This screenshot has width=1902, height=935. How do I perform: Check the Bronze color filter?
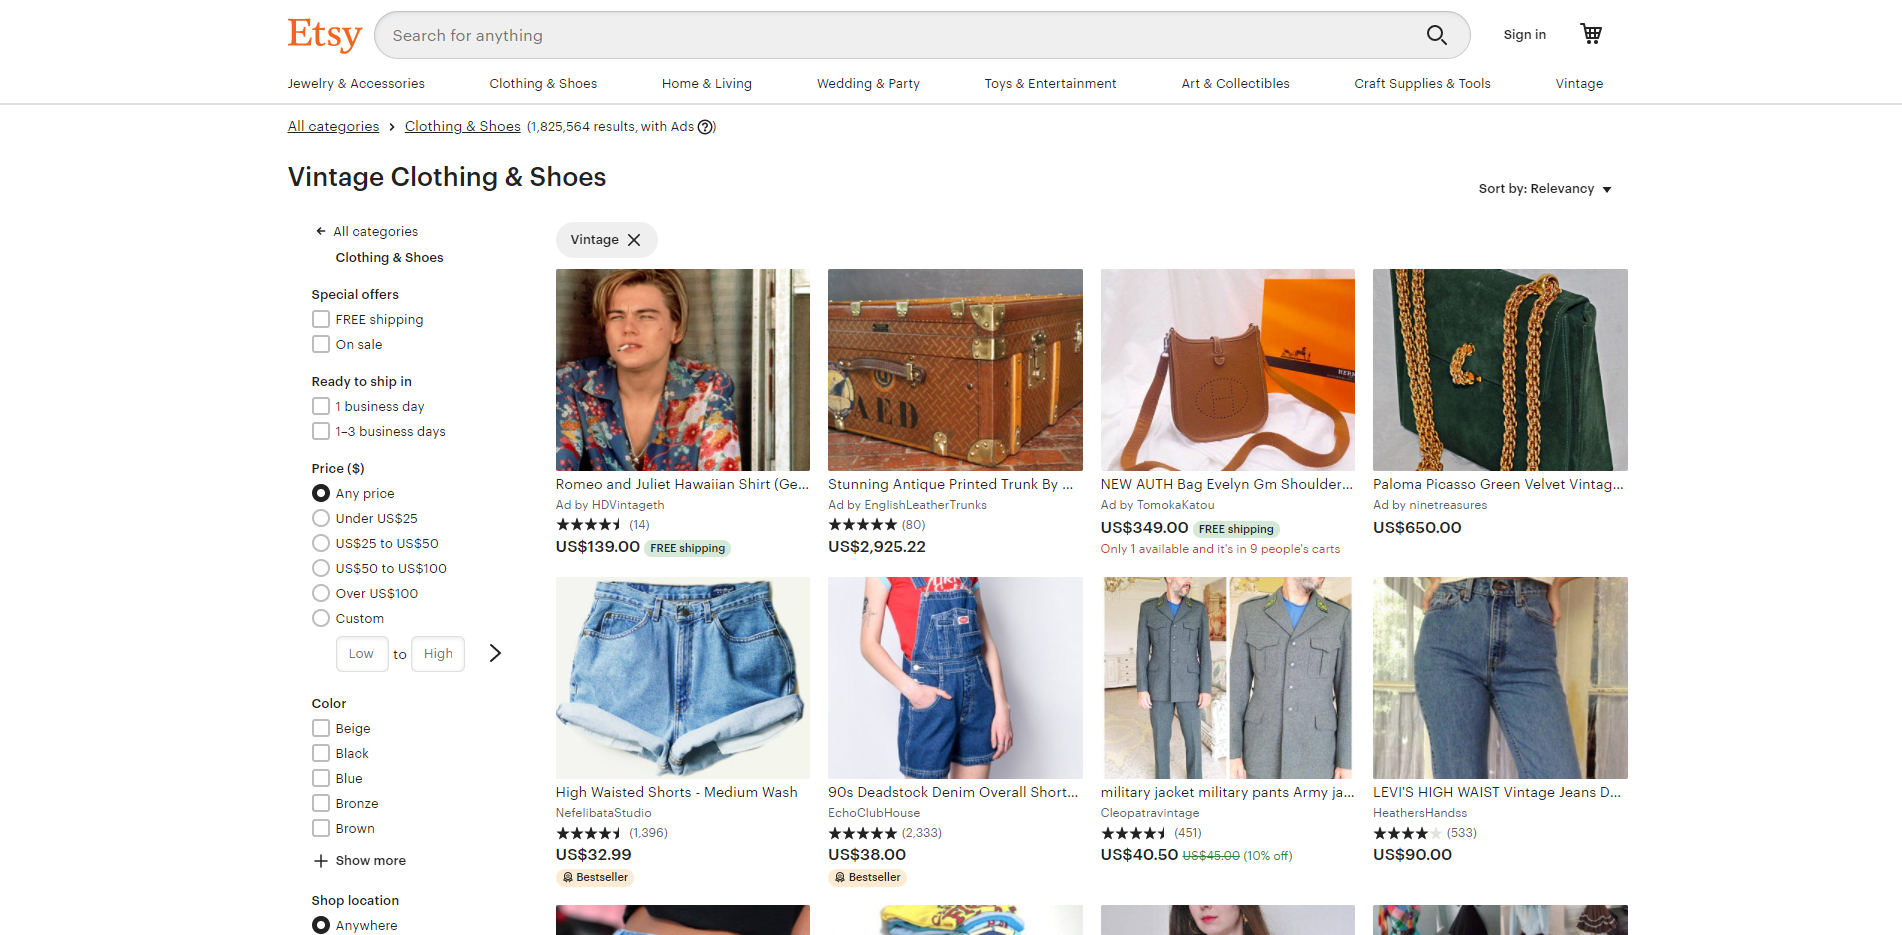321,803
